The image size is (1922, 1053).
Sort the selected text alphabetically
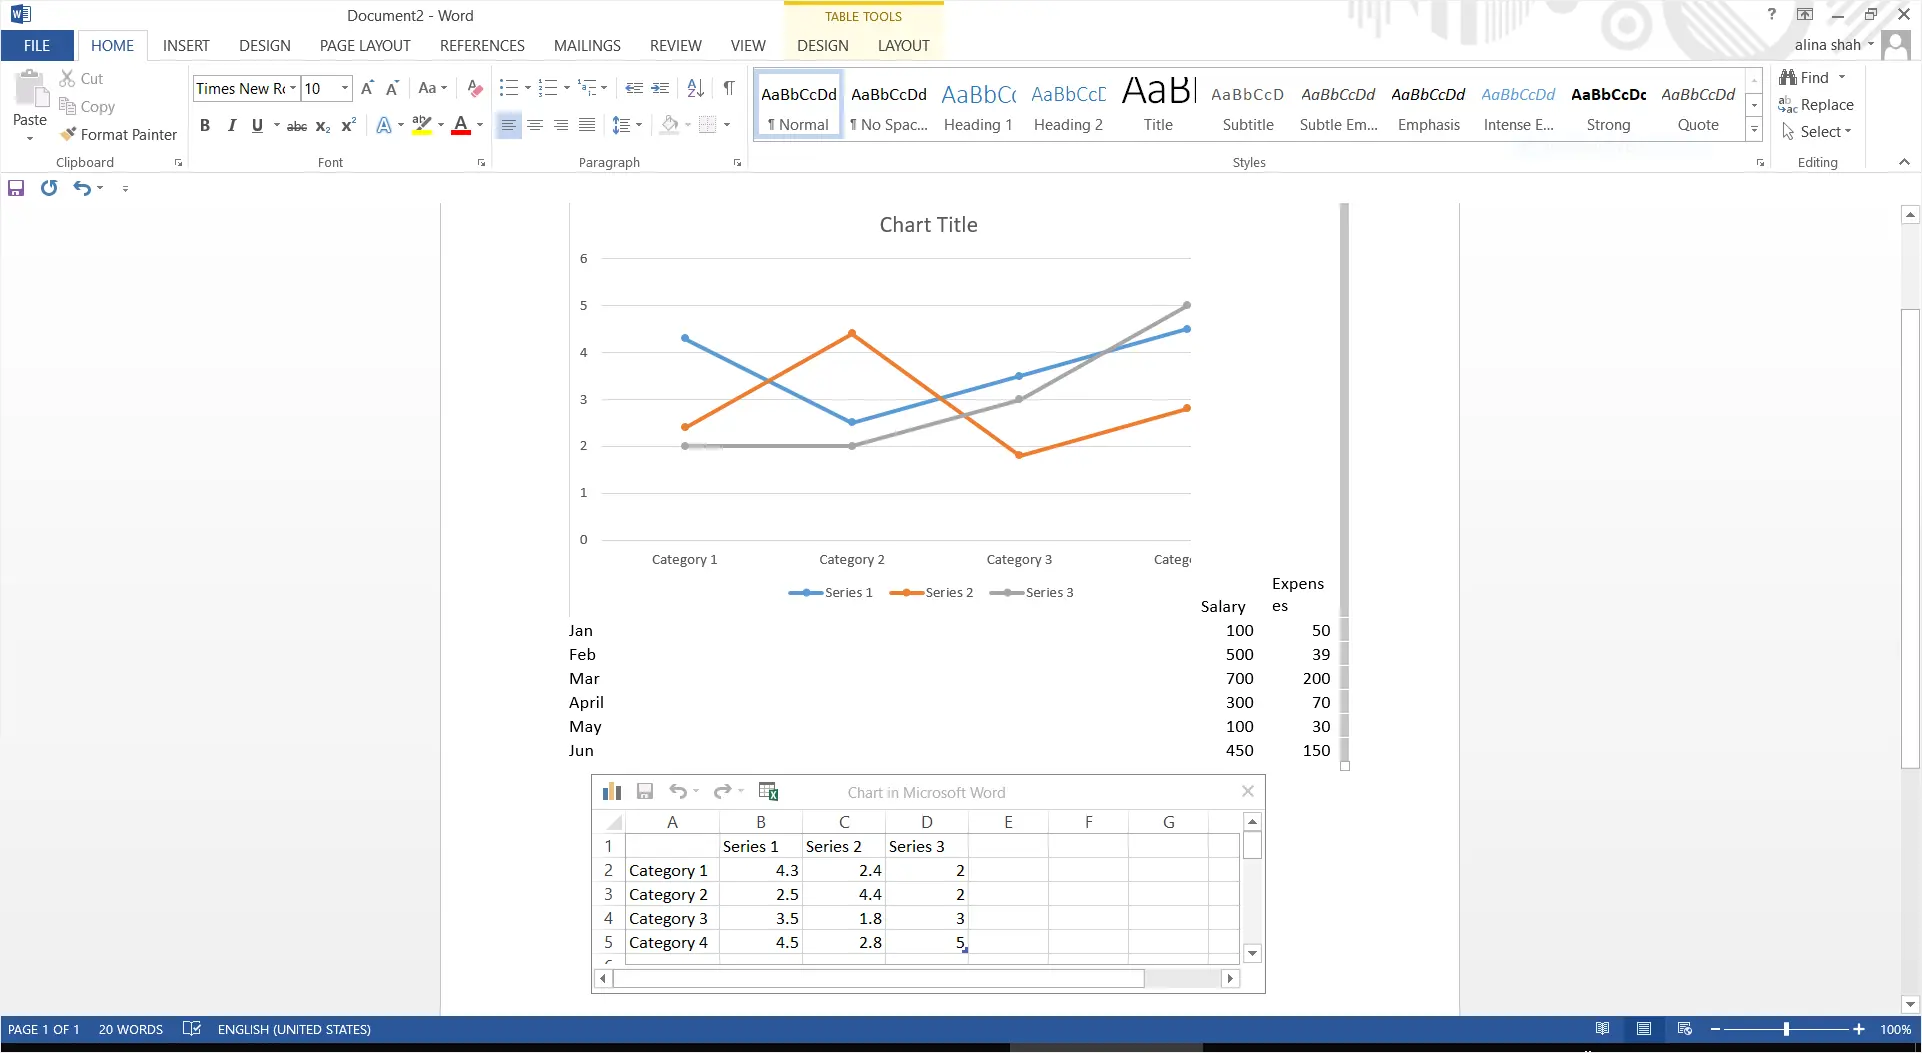pyautogui.click(x=695, y=88)
